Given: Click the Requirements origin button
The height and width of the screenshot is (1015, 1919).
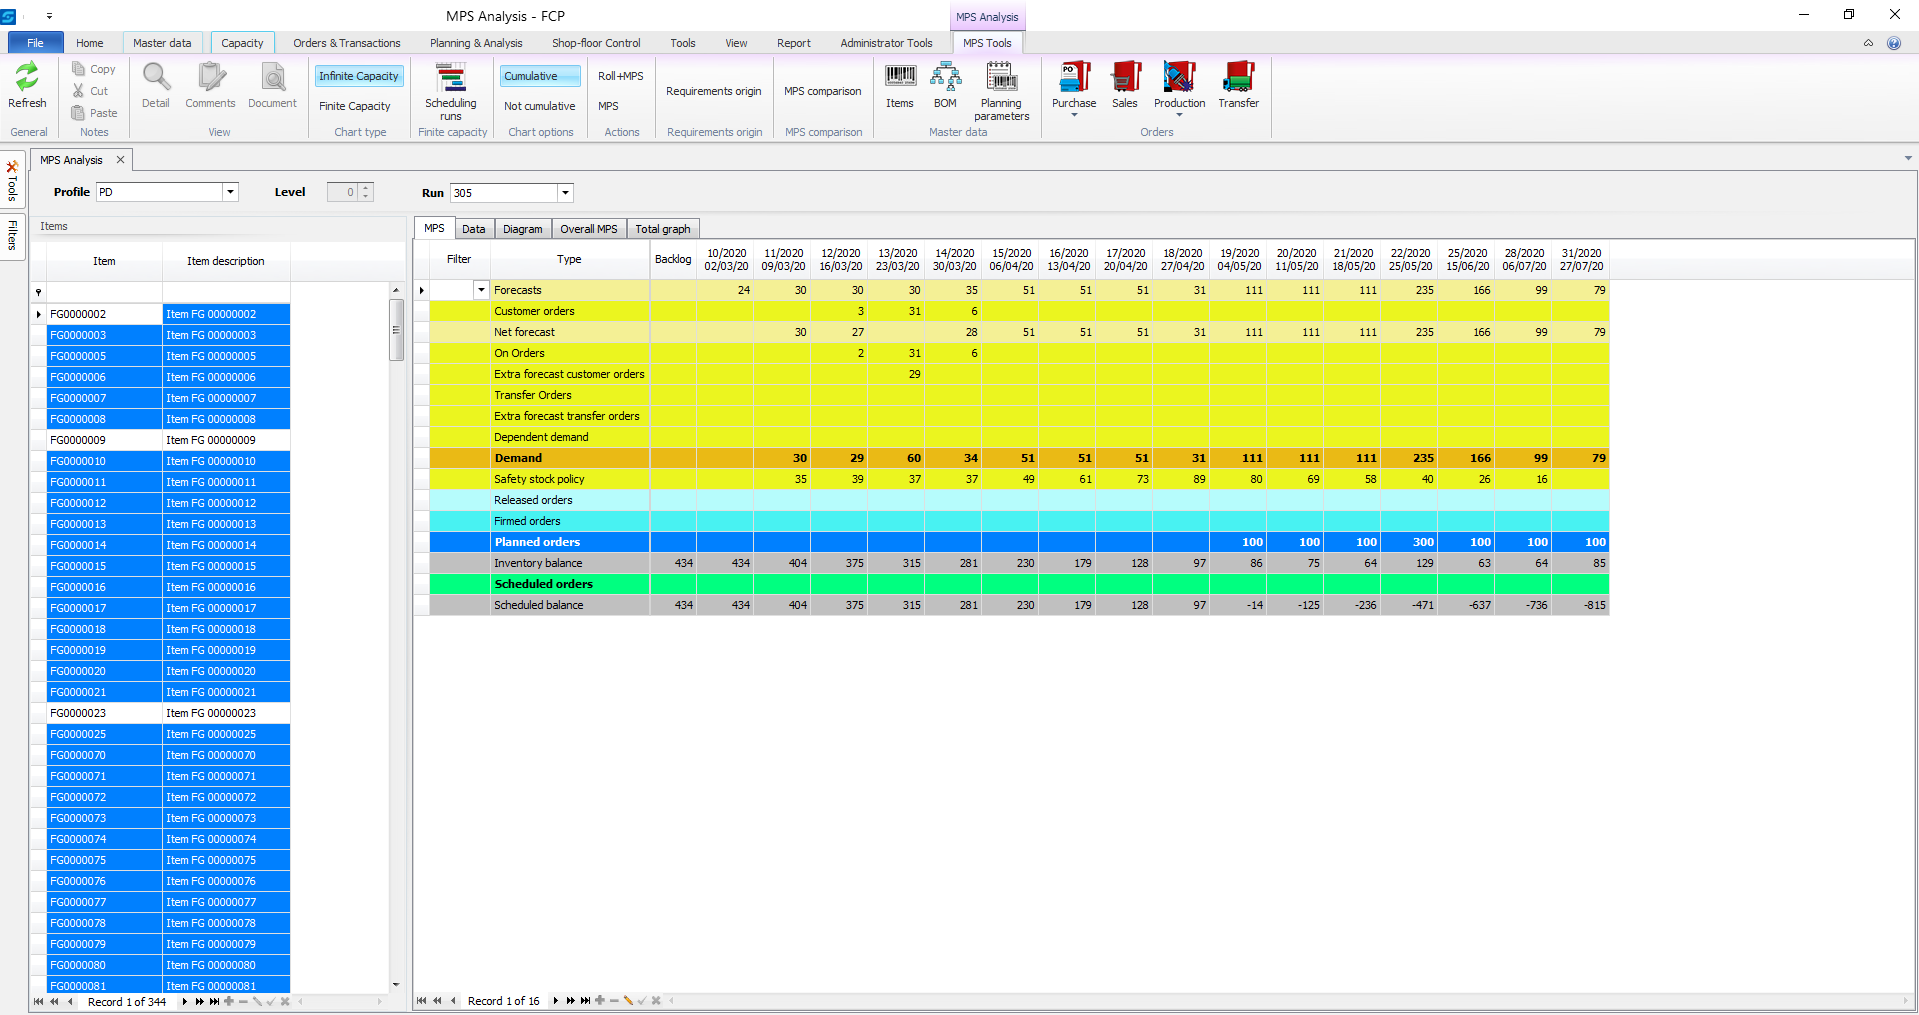Looking at the screenshot, I should point(714,91).
